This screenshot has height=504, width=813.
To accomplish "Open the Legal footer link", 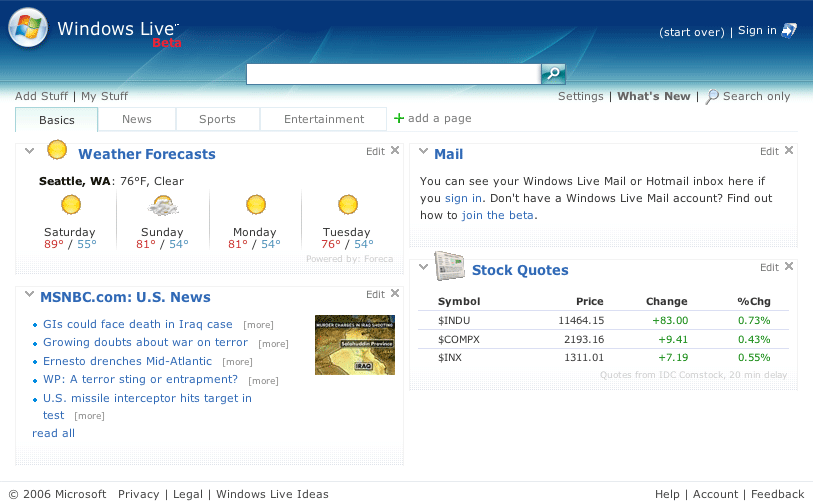I will (188, 494).
